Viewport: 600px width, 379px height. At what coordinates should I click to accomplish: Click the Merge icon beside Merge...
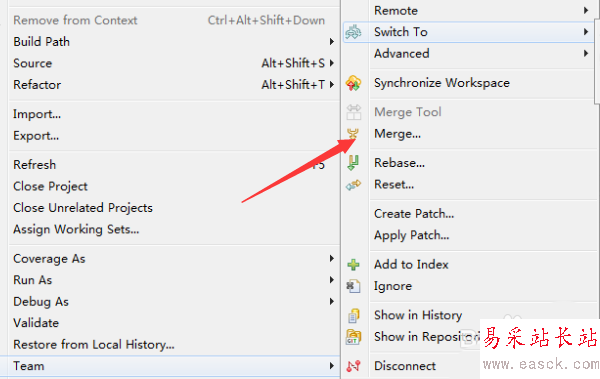[x=353, y=134]
